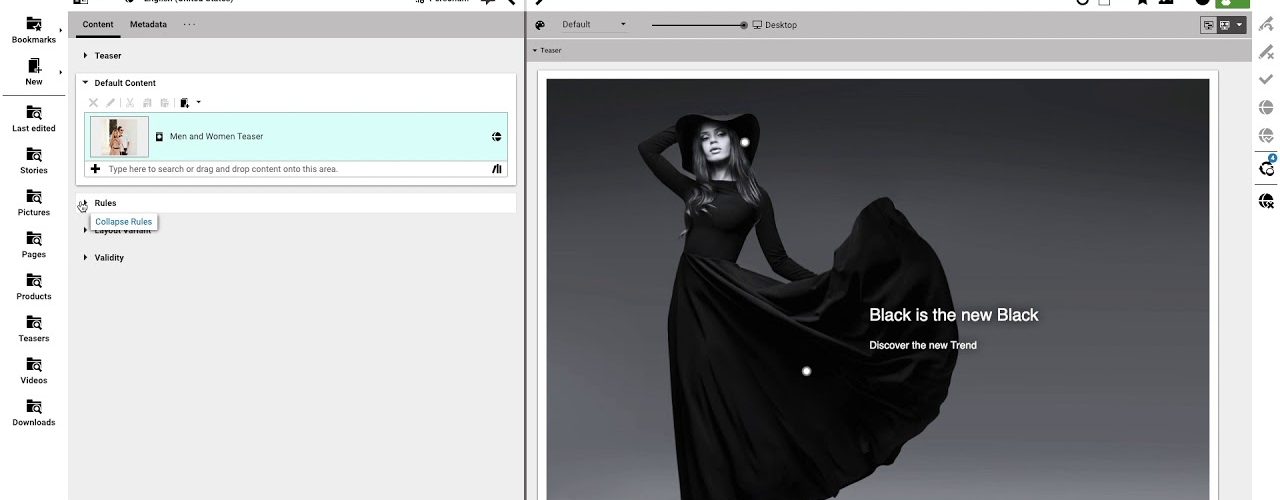Click the checkmark approve icon in right action bar
The width and height of the screenshot is (1280, 500).
pyautogui.click(x=1265, y=79)
